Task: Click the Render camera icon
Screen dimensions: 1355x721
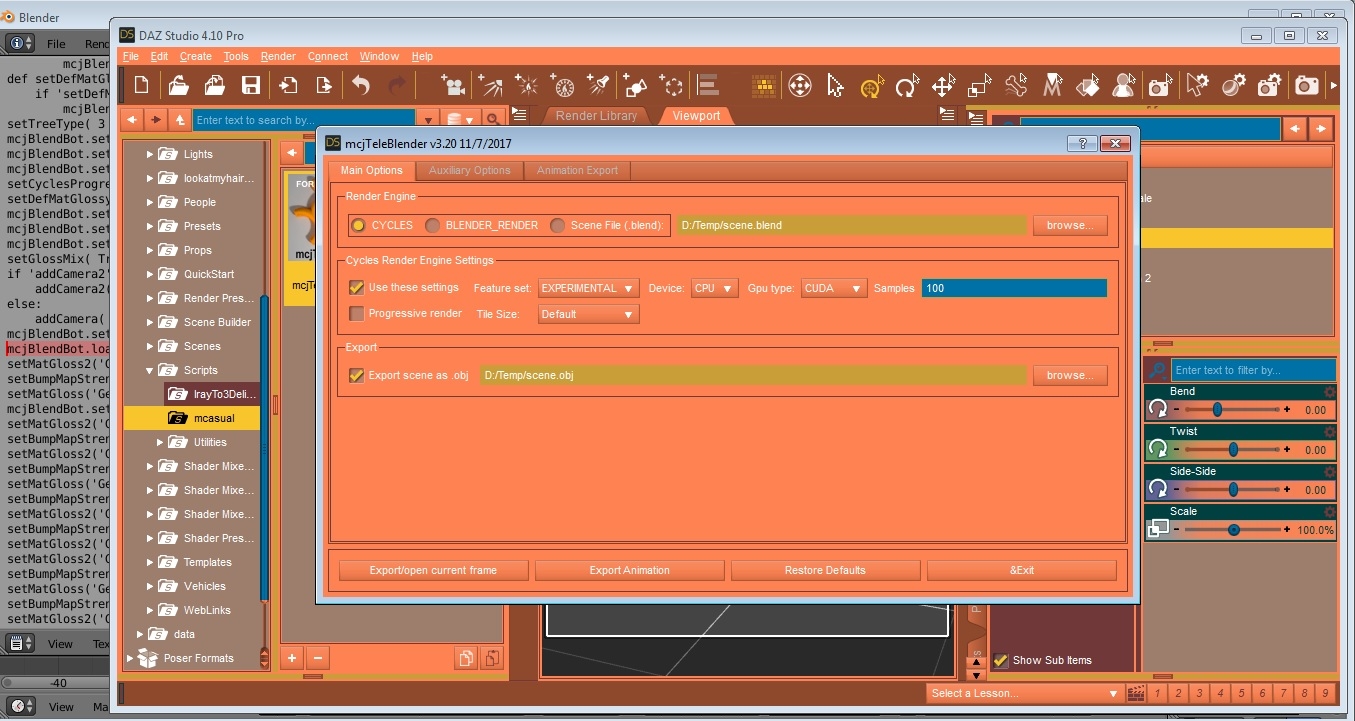Action: [x=1306, y=86]
